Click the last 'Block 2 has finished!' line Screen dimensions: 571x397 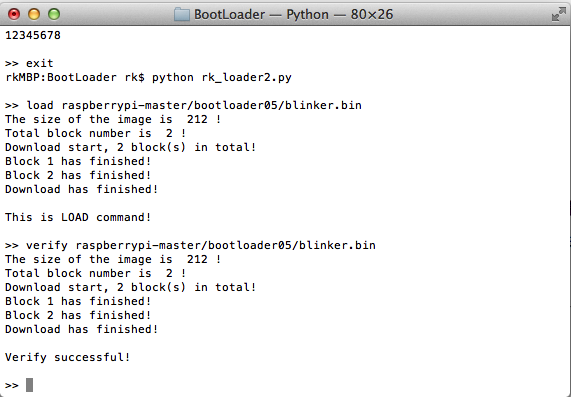coord(78,315)
